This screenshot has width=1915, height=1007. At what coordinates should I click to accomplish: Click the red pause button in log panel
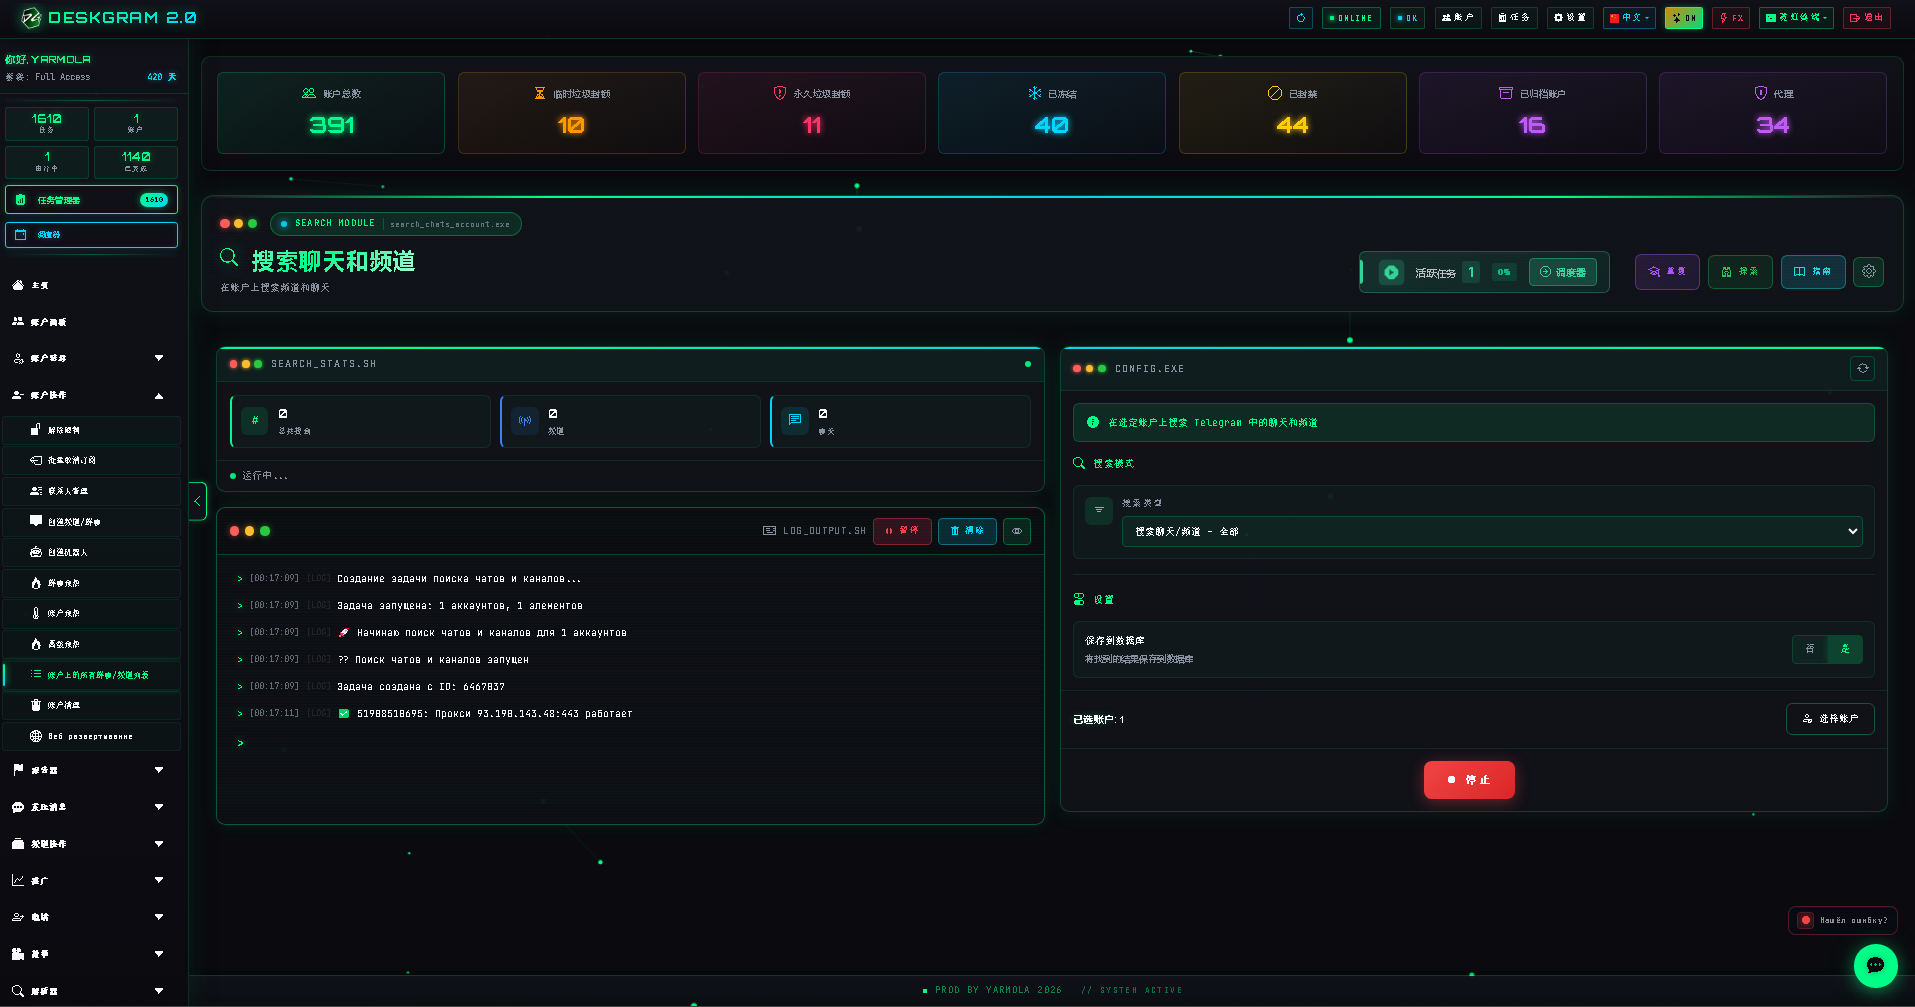pyautogui.click(x=902, y=531)
